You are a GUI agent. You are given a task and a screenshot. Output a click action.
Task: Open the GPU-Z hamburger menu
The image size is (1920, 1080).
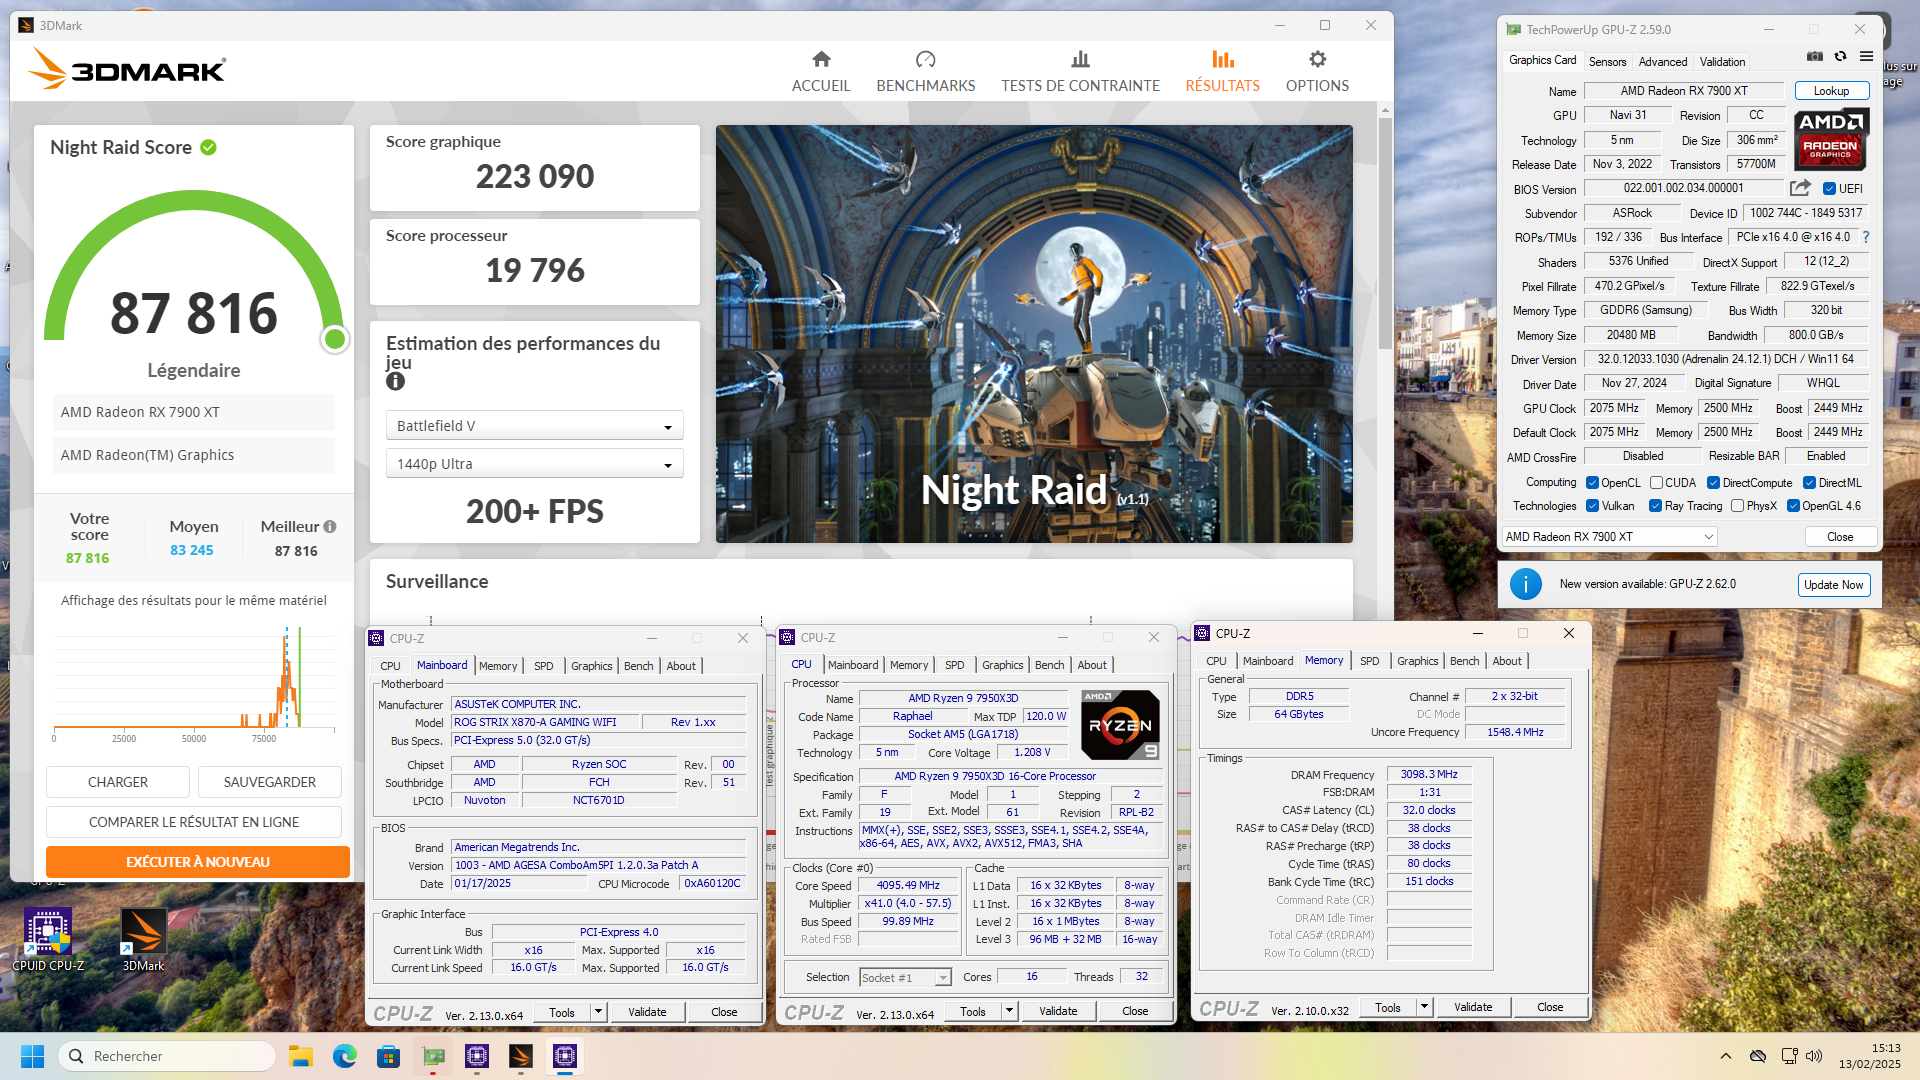[x=1866, y=57]
